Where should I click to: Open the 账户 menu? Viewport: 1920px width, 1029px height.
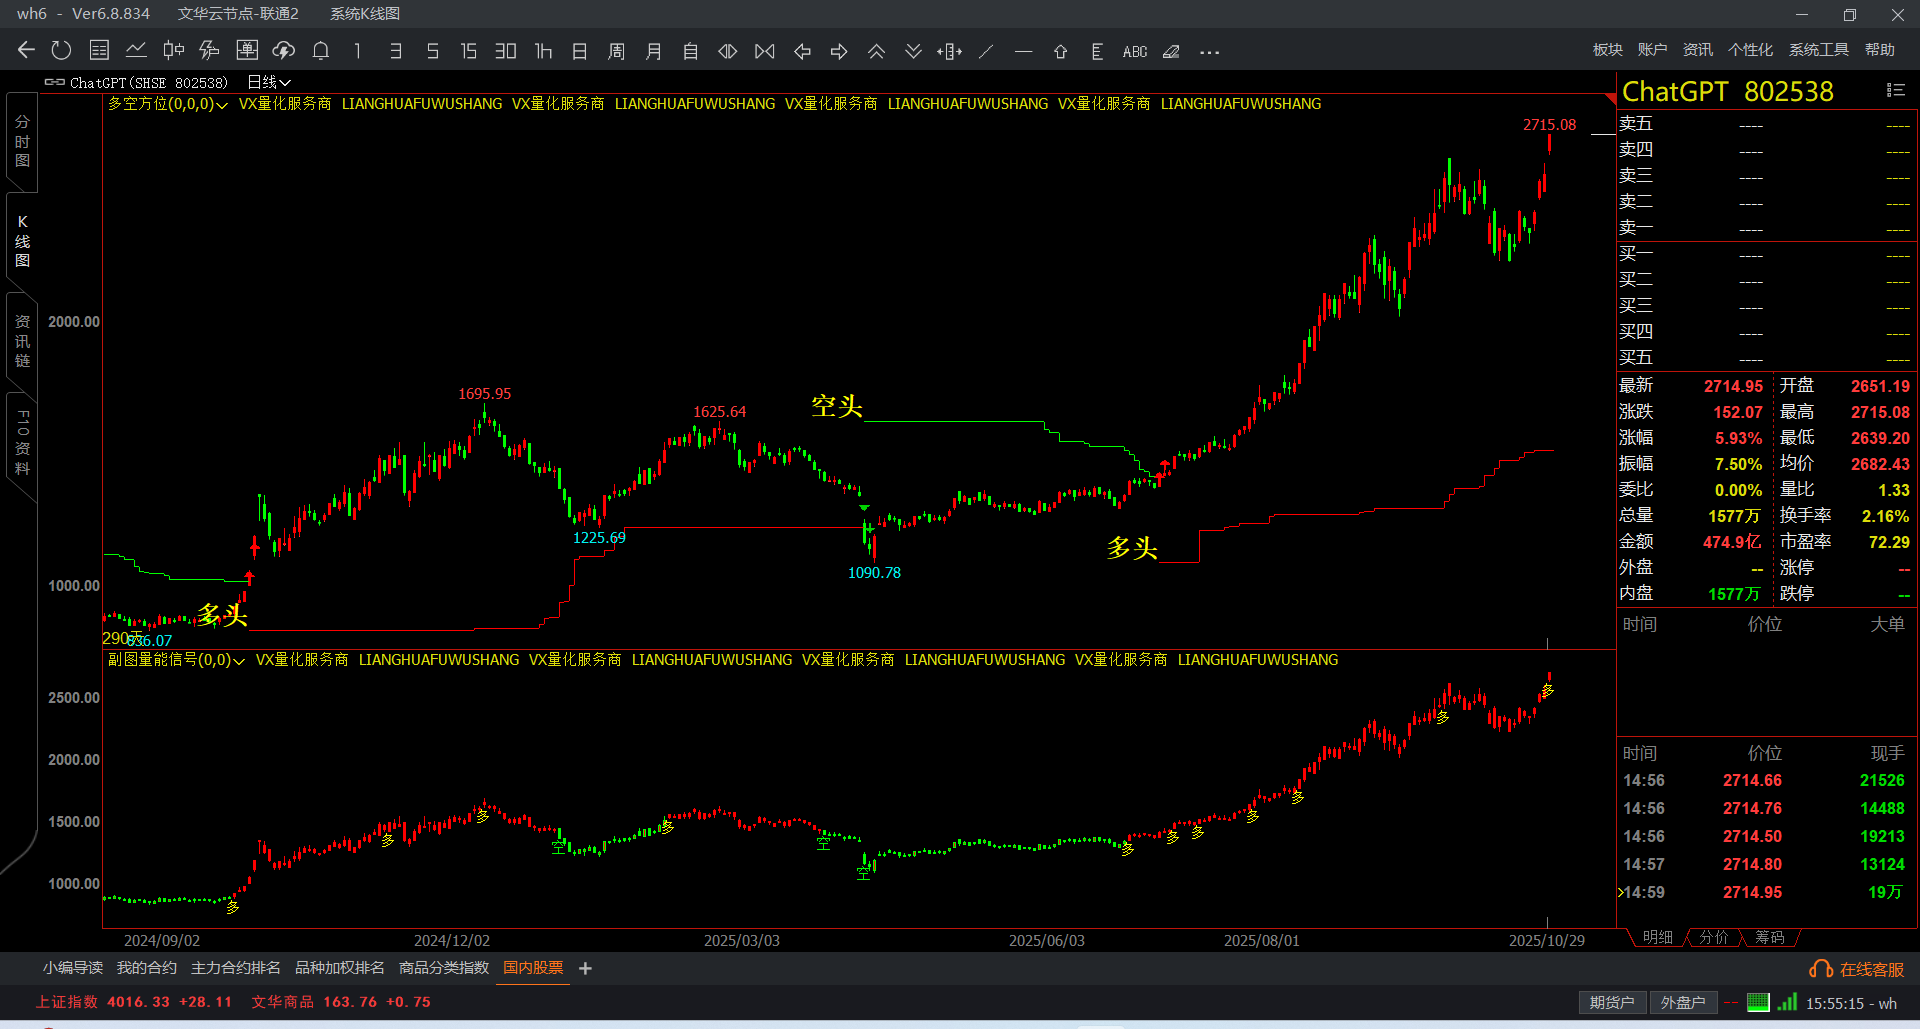[x=1653, y=50]
